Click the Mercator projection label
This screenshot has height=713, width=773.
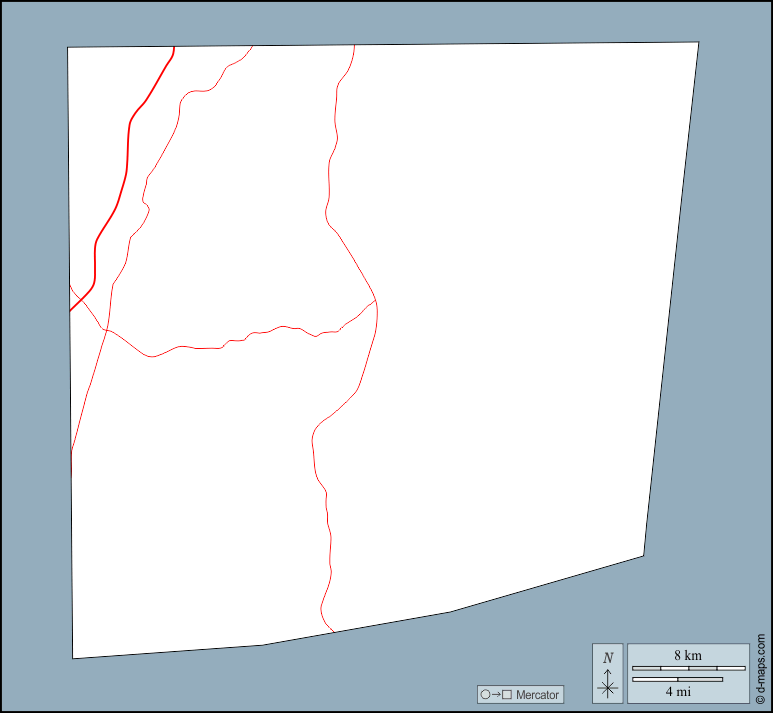[537, 694]
